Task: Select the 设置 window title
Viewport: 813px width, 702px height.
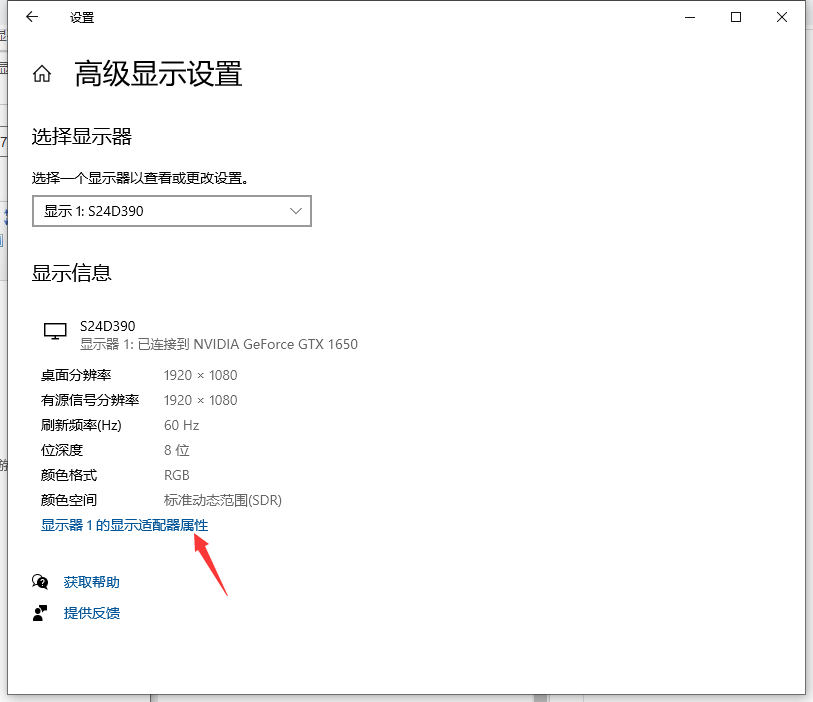Action: click(83, 17)
